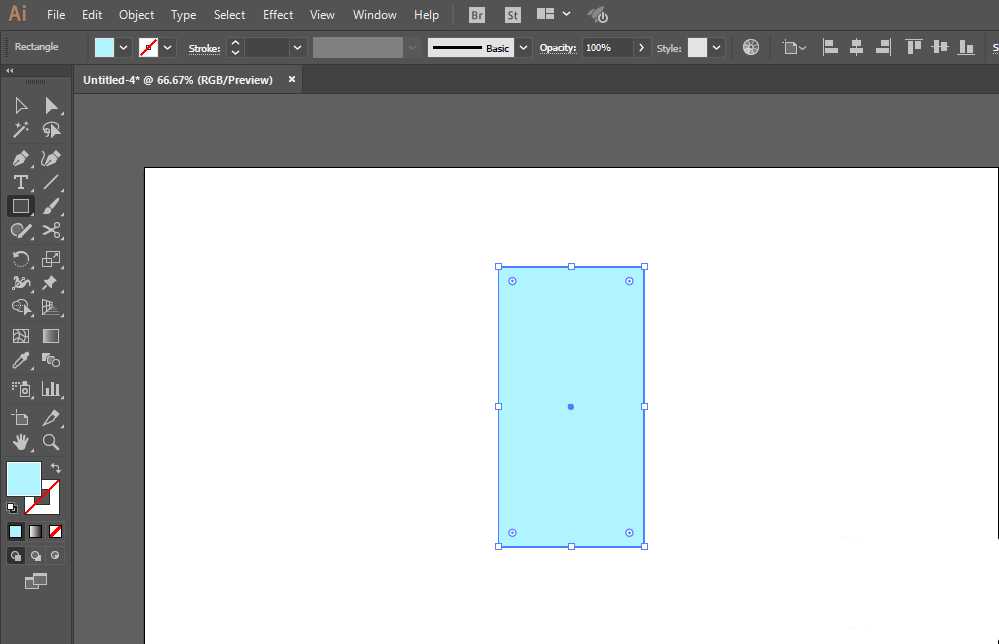Switch to the Untitled-4 document tab
The width and height of the screenshot is (999, 644).
click(x=178, y=80)
